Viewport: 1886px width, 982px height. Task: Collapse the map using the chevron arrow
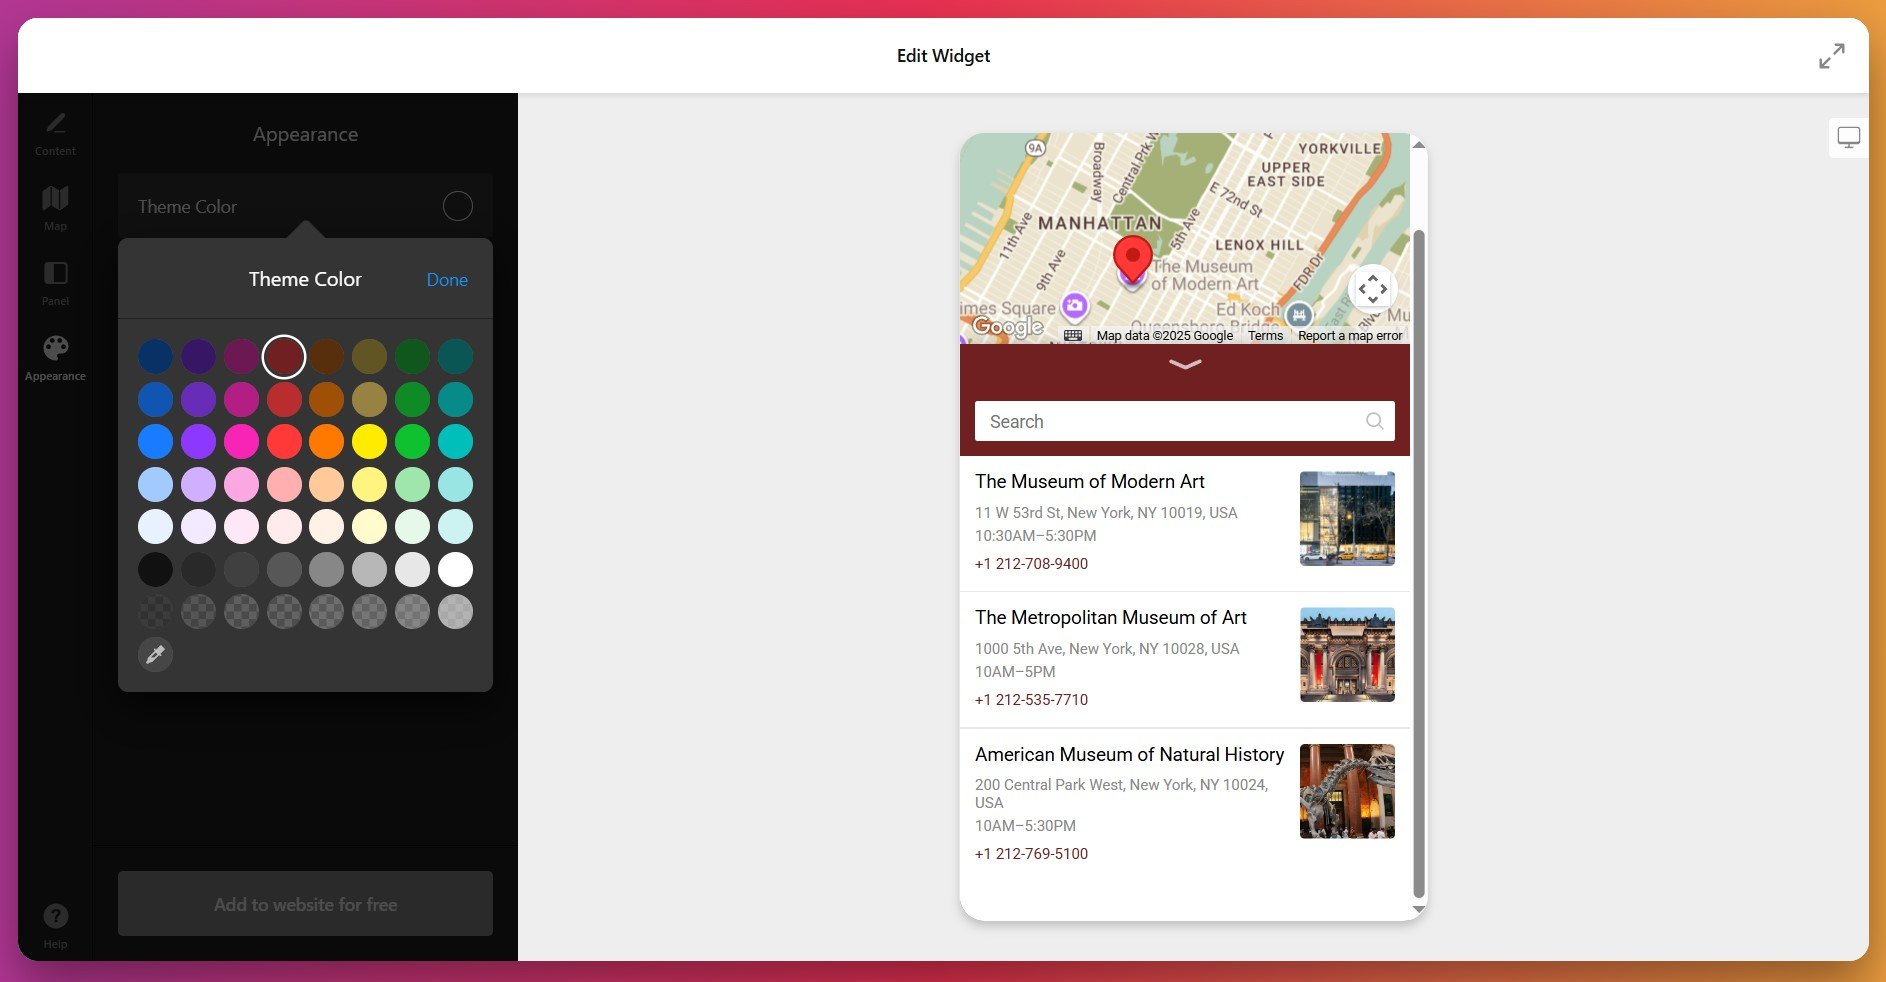(x=1185, y=366)
